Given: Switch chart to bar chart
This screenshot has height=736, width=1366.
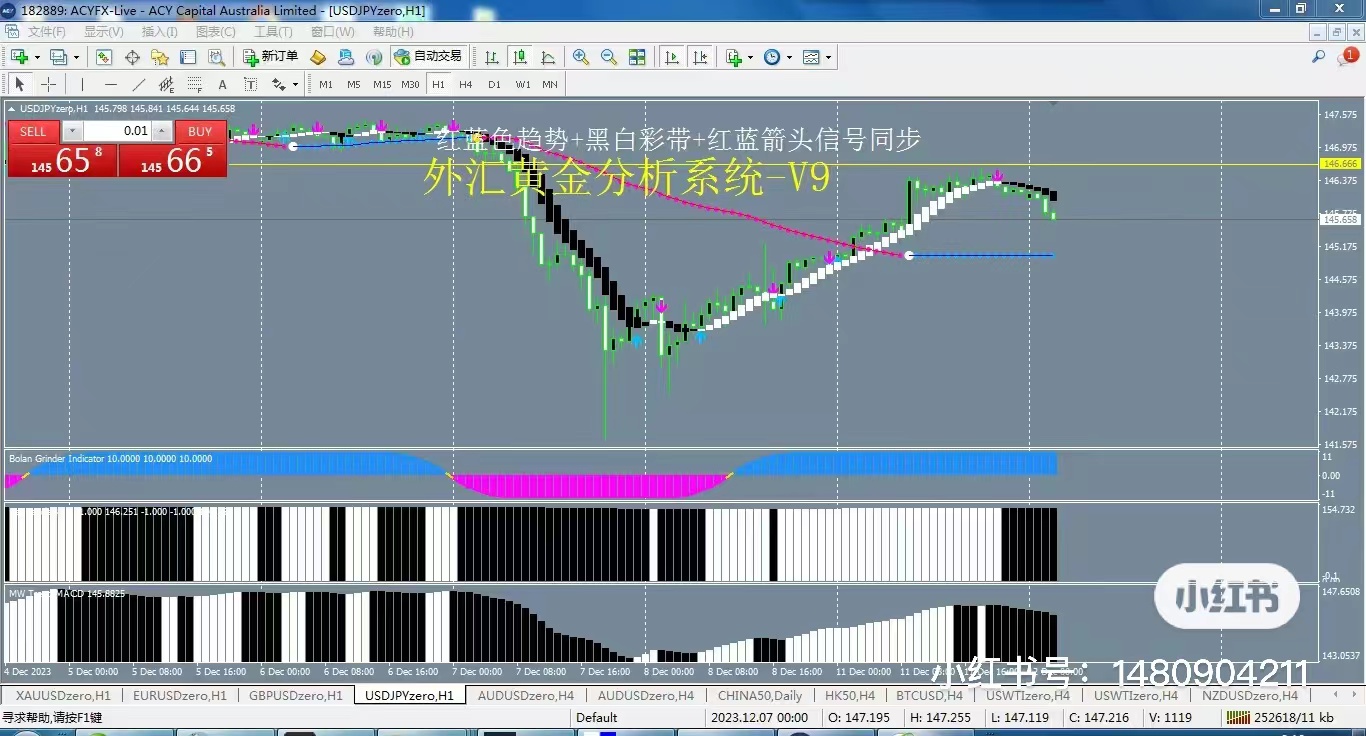Looking at the screenshot, I should tap(492, 57).
